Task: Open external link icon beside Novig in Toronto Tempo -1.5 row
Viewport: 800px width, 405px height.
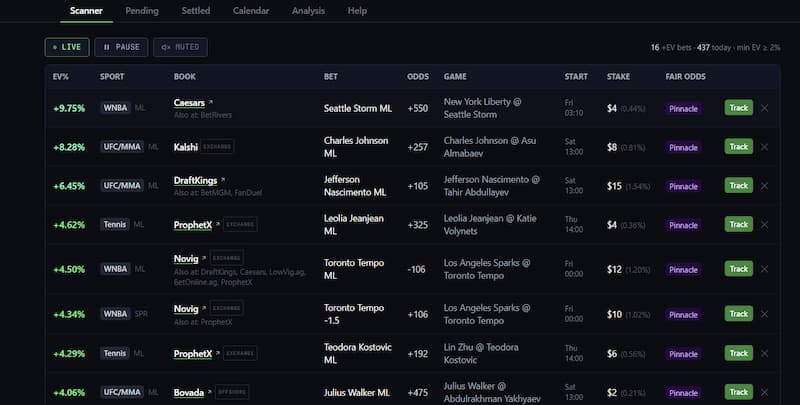Action: pyautogui.click(x=204, y=309)
